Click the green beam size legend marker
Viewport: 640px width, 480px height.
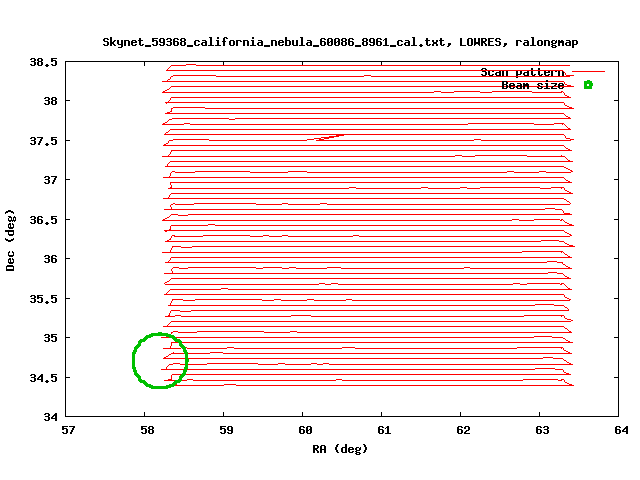pos(588,85)
